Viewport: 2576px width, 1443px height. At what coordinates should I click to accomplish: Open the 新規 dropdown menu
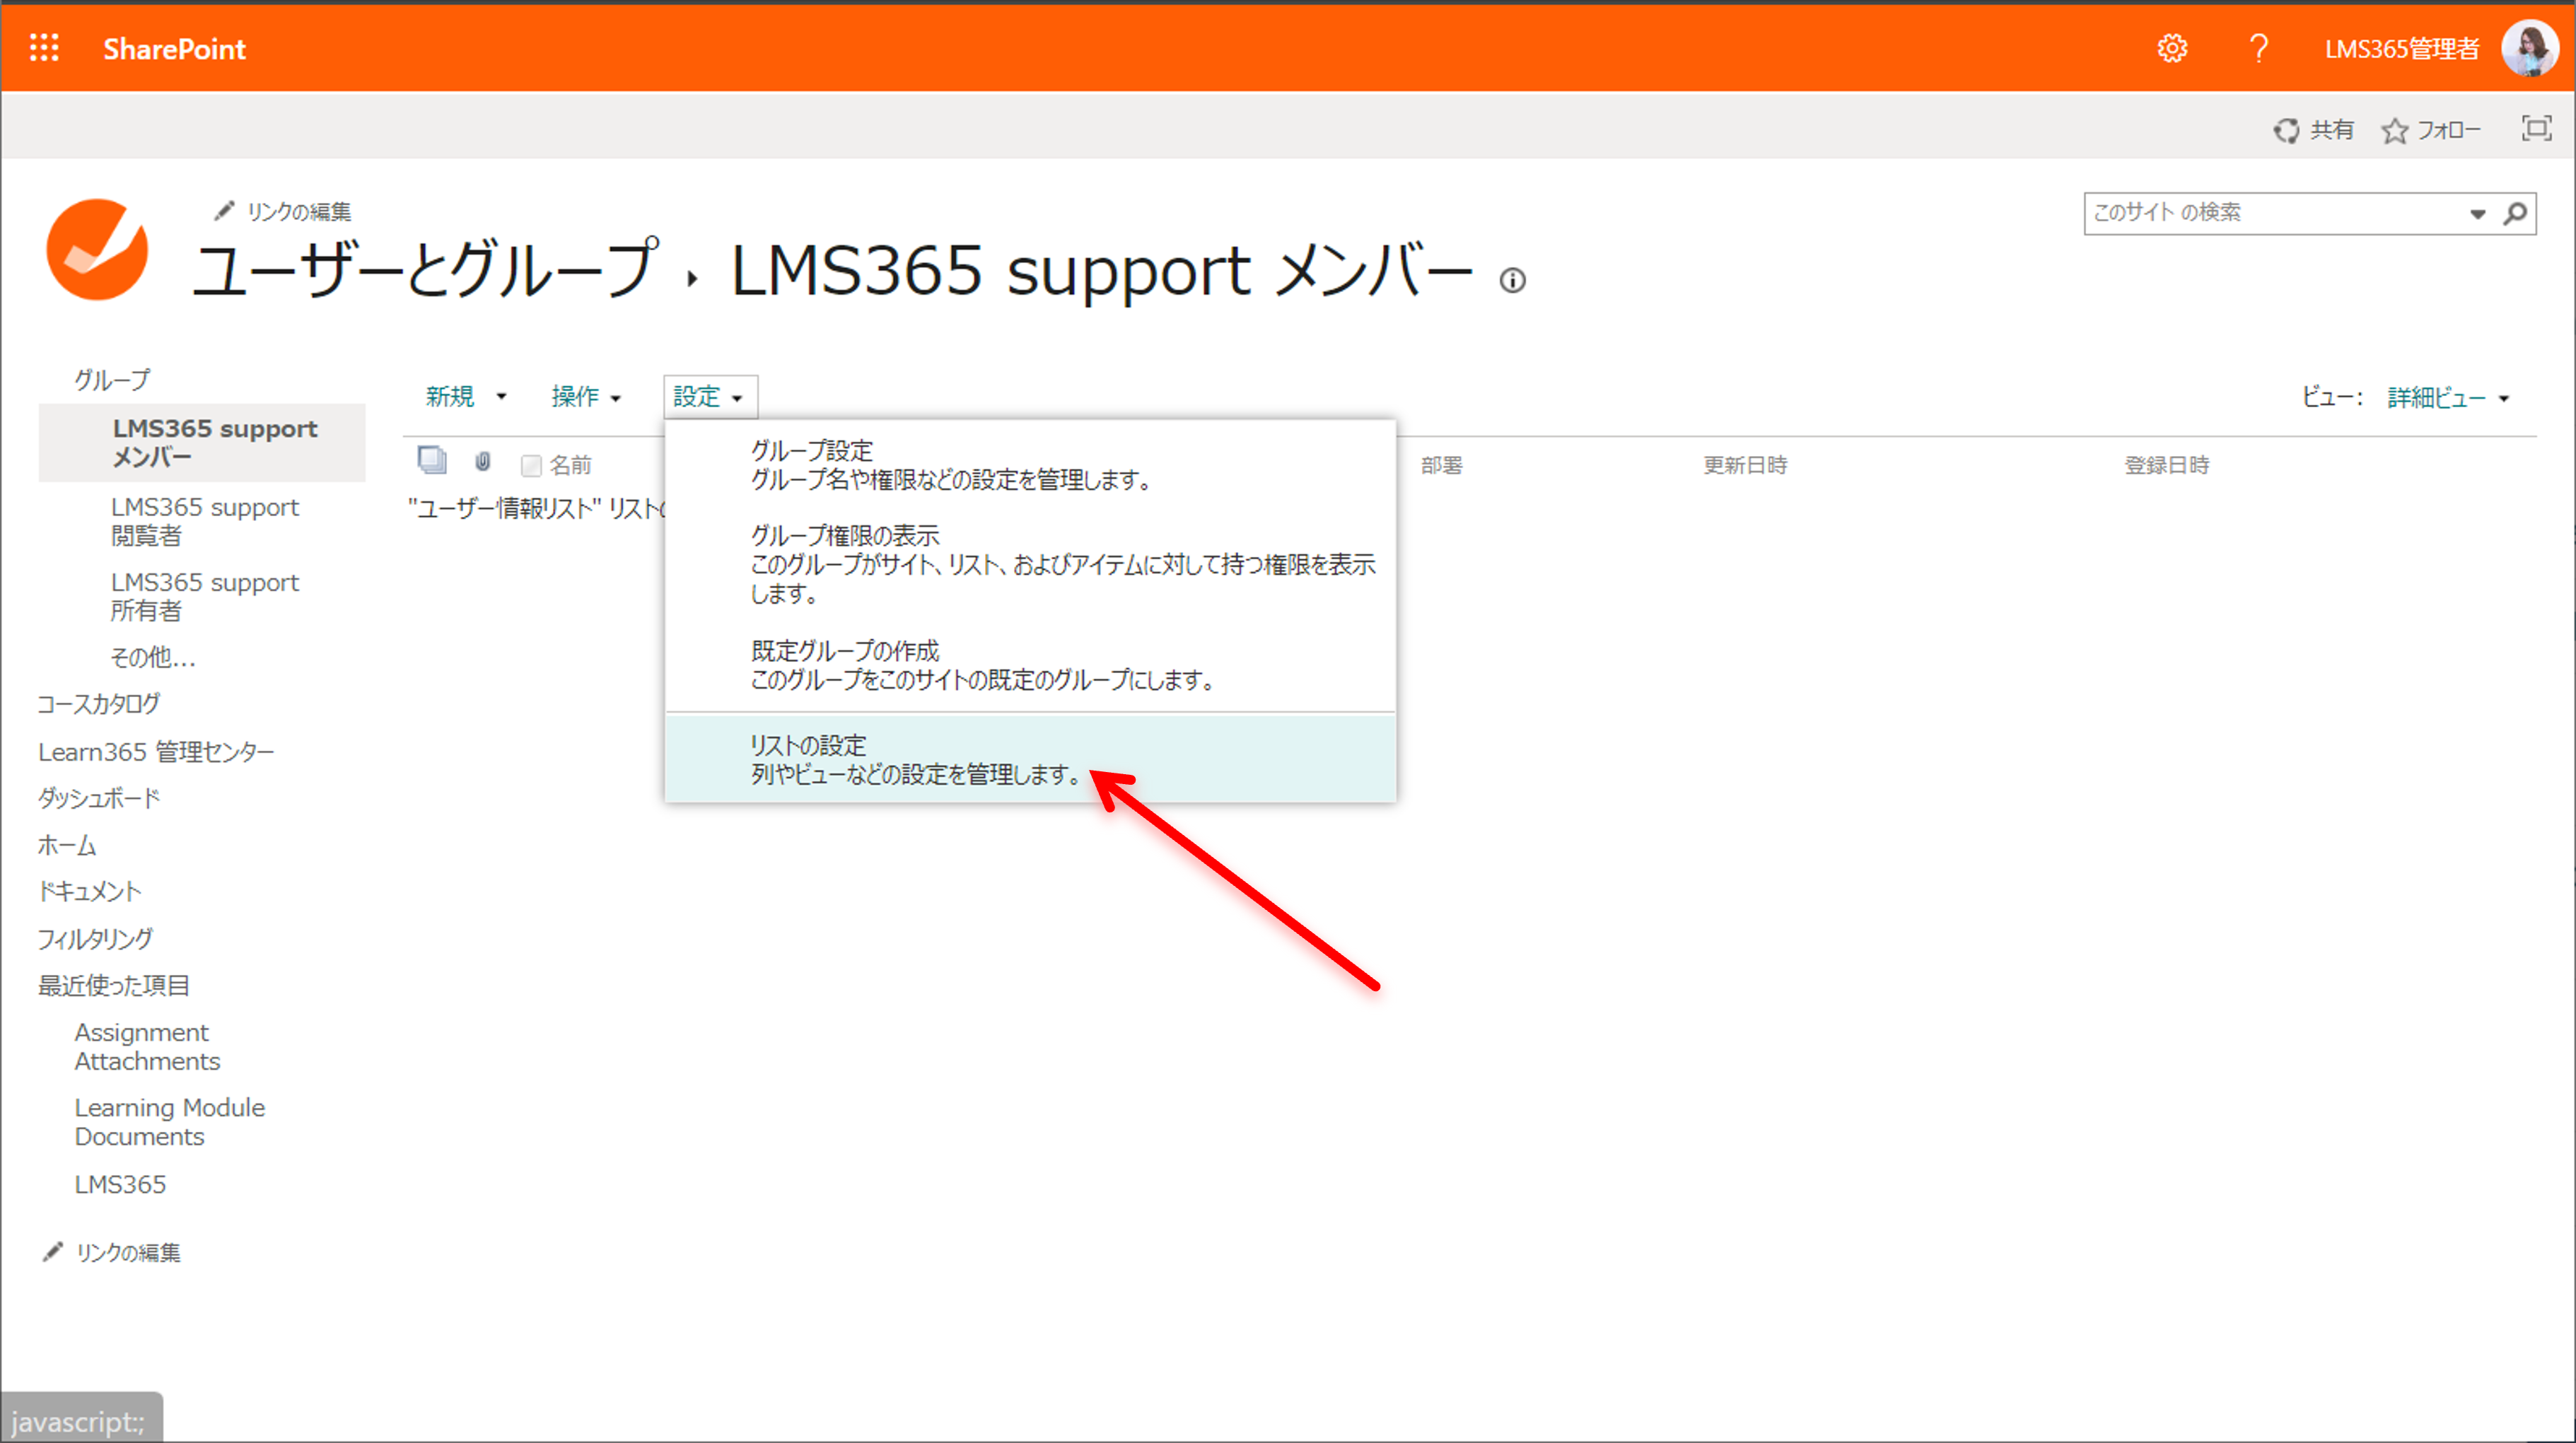466,396
